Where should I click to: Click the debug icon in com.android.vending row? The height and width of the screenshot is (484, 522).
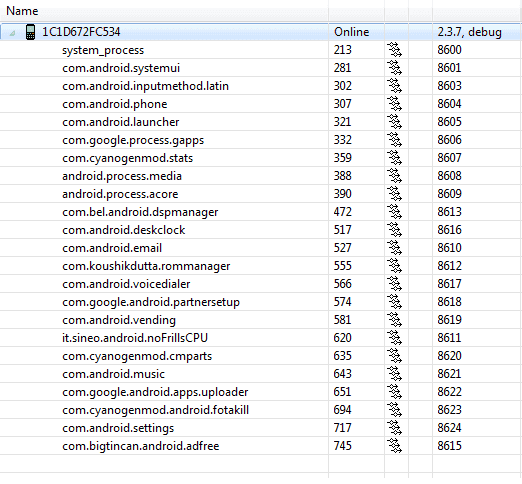point(395,320)
